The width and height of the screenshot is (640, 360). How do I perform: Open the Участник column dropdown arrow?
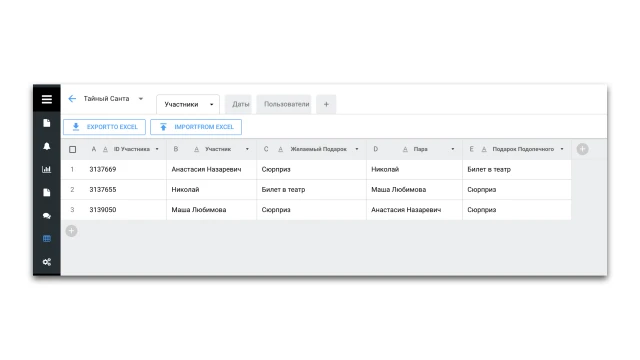247,149
